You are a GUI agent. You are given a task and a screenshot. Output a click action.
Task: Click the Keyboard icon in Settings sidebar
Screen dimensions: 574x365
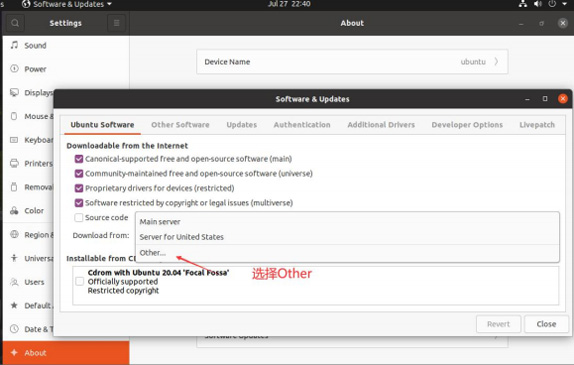coord(14,140)
